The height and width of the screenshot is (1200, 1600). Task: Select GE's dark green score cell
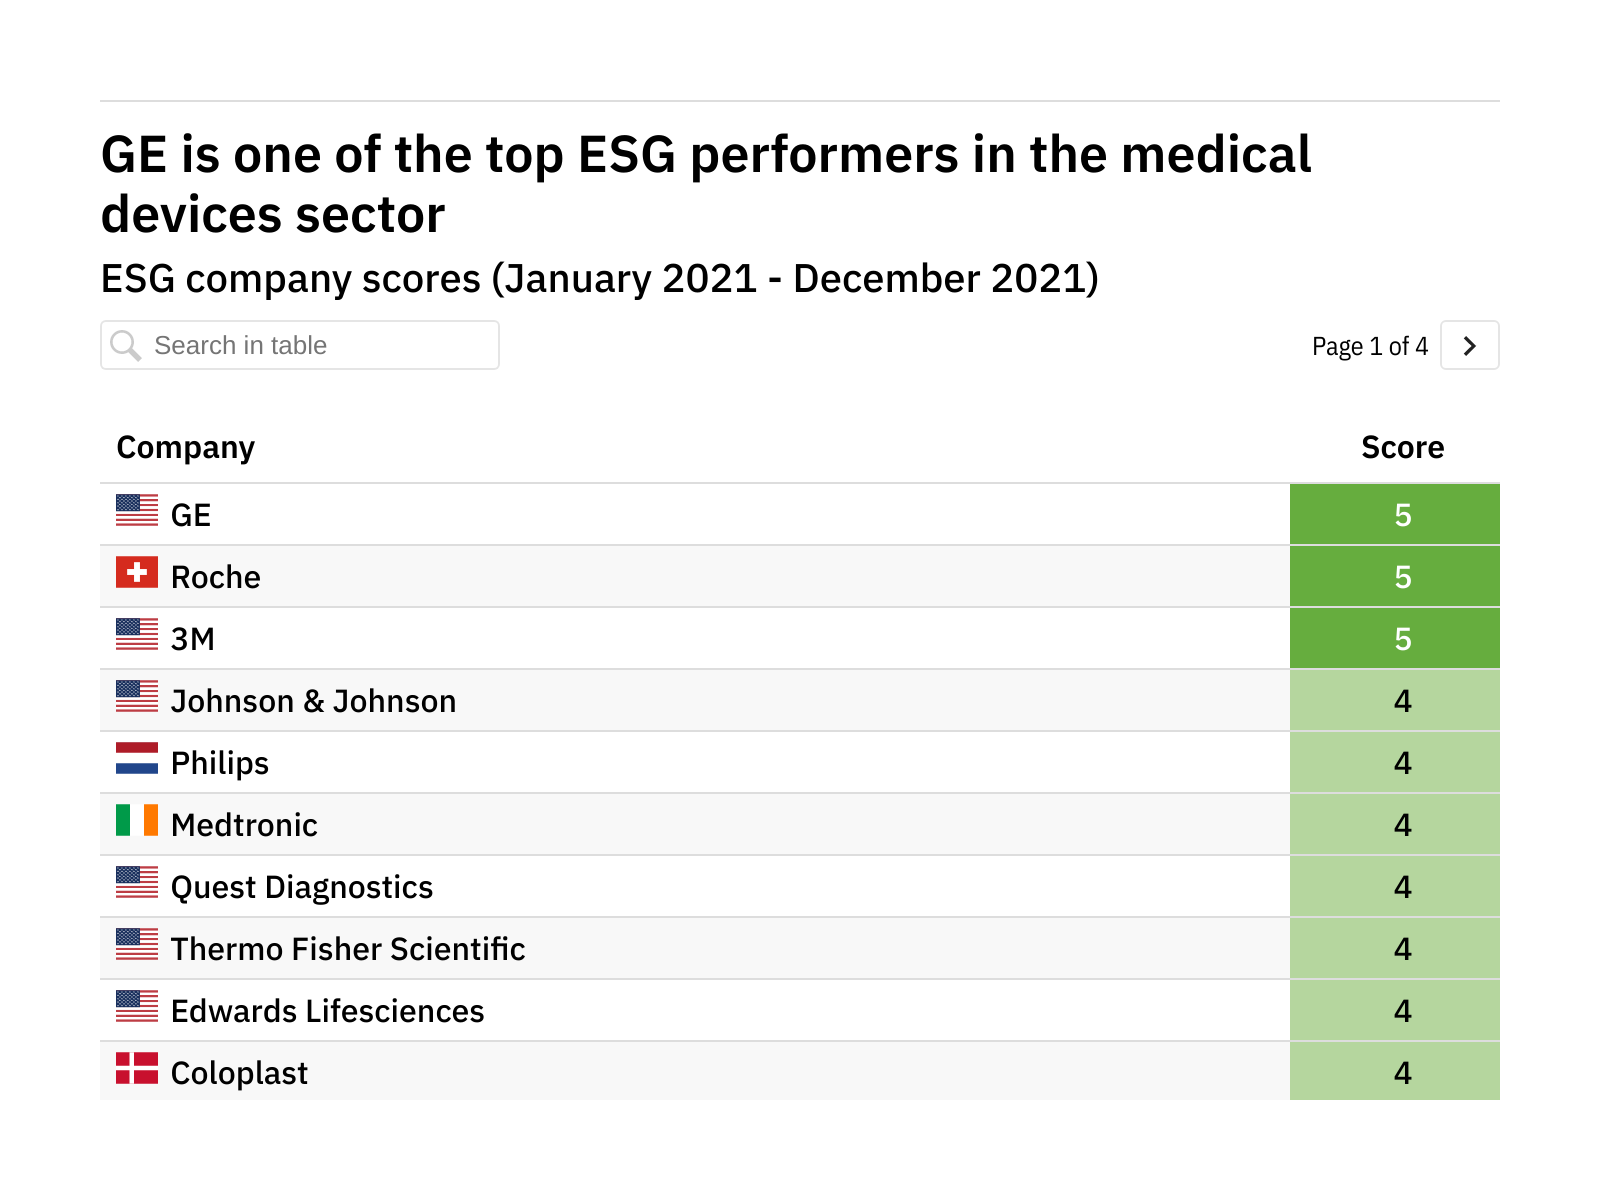point(1394,515)
